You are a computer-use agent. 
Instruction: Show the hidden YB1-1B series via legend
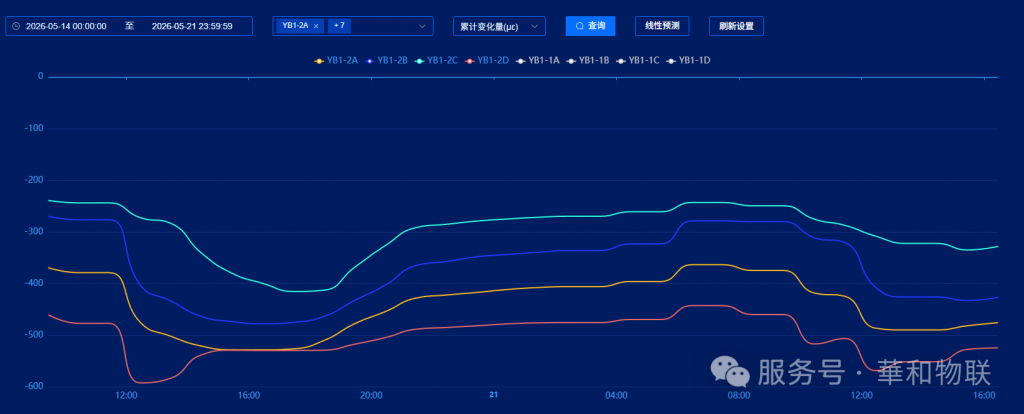click(588, 61)
